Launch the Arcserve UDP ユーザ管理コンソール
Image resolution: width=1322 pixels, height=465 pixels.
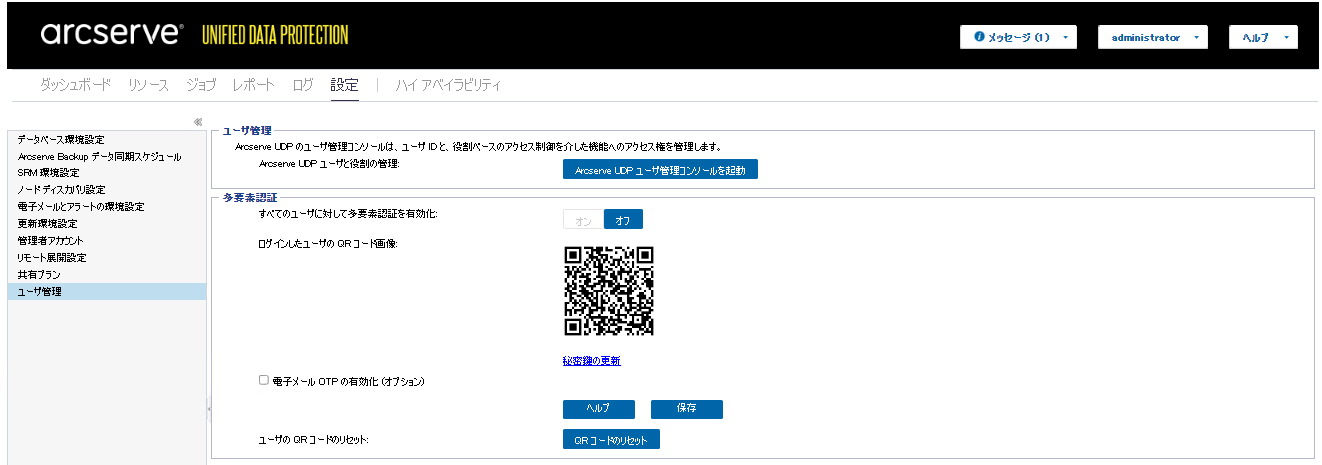(x=660, y=170)
